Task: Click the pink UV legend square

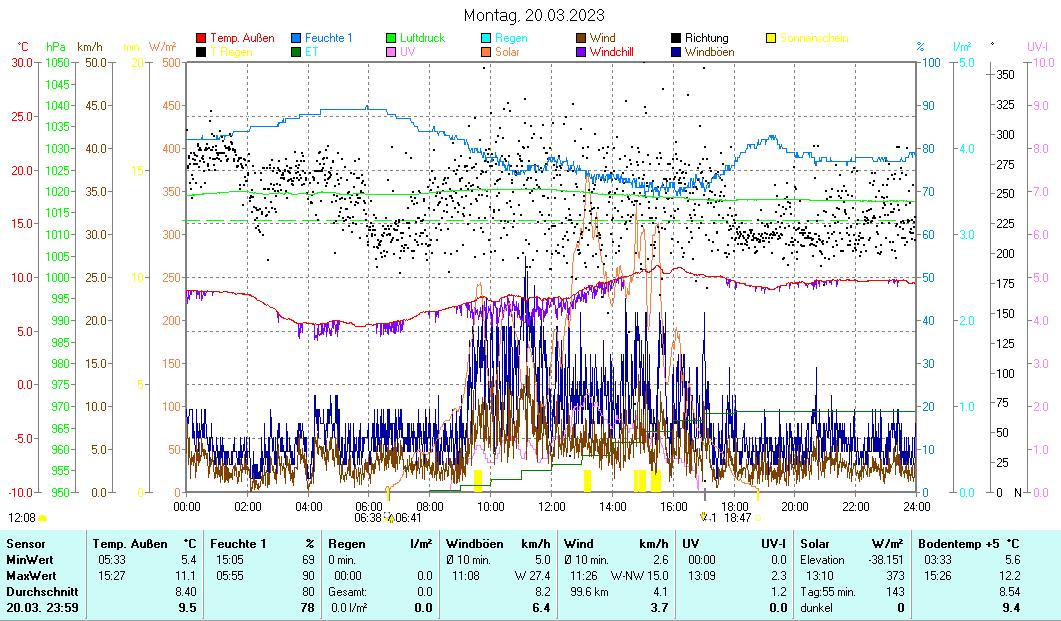Action: click(392, 51)
